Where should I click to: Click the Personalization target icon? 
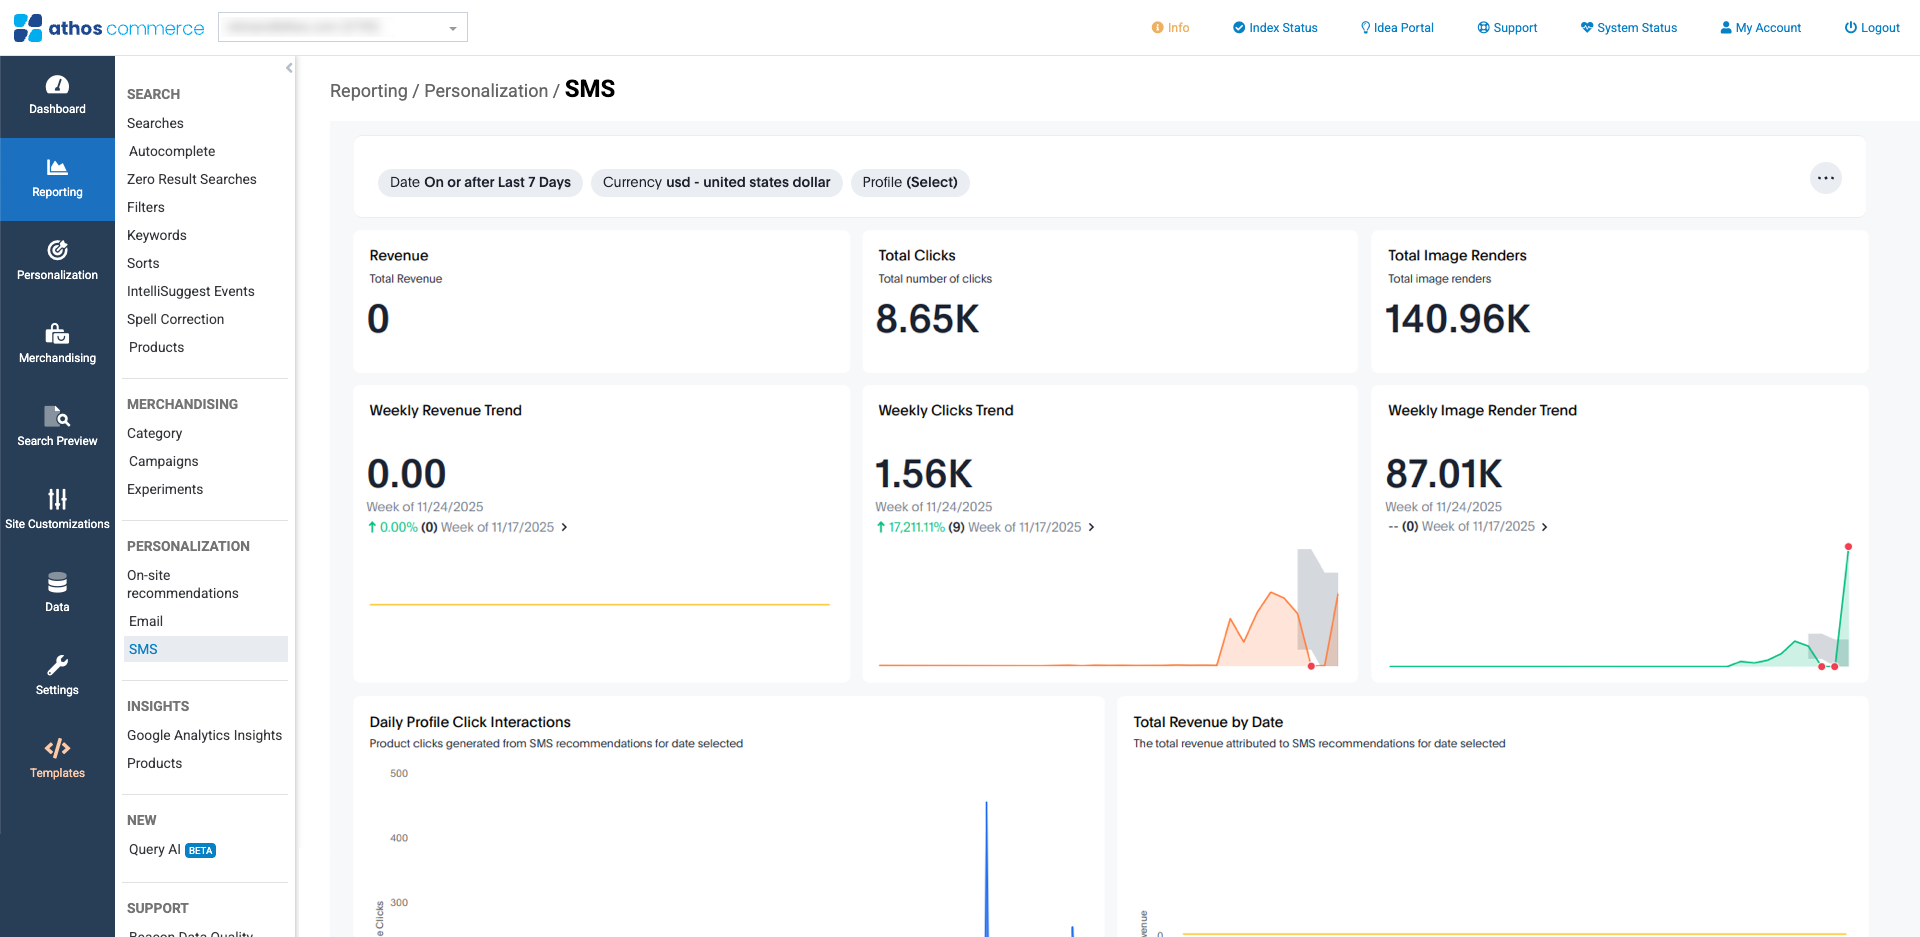[57, 250]
